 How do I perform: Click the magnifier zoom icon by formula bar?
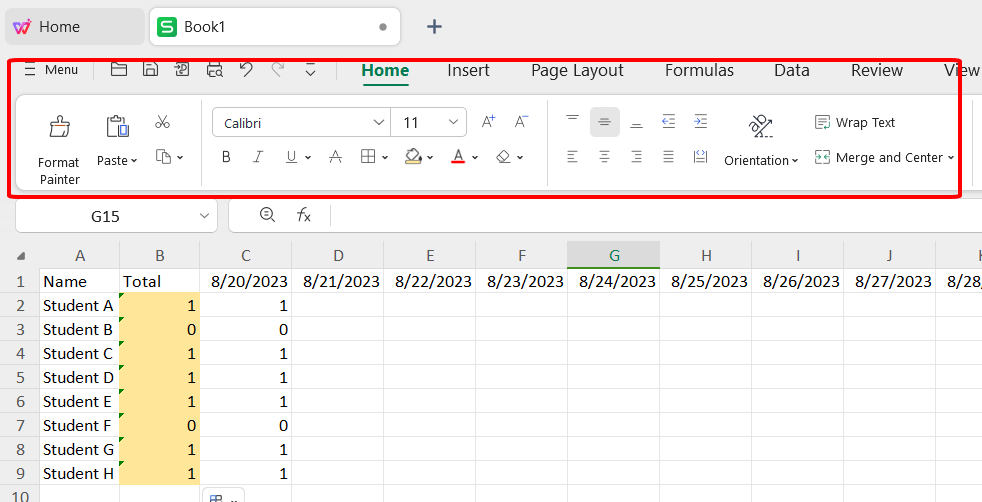click(x=267, y=215)
